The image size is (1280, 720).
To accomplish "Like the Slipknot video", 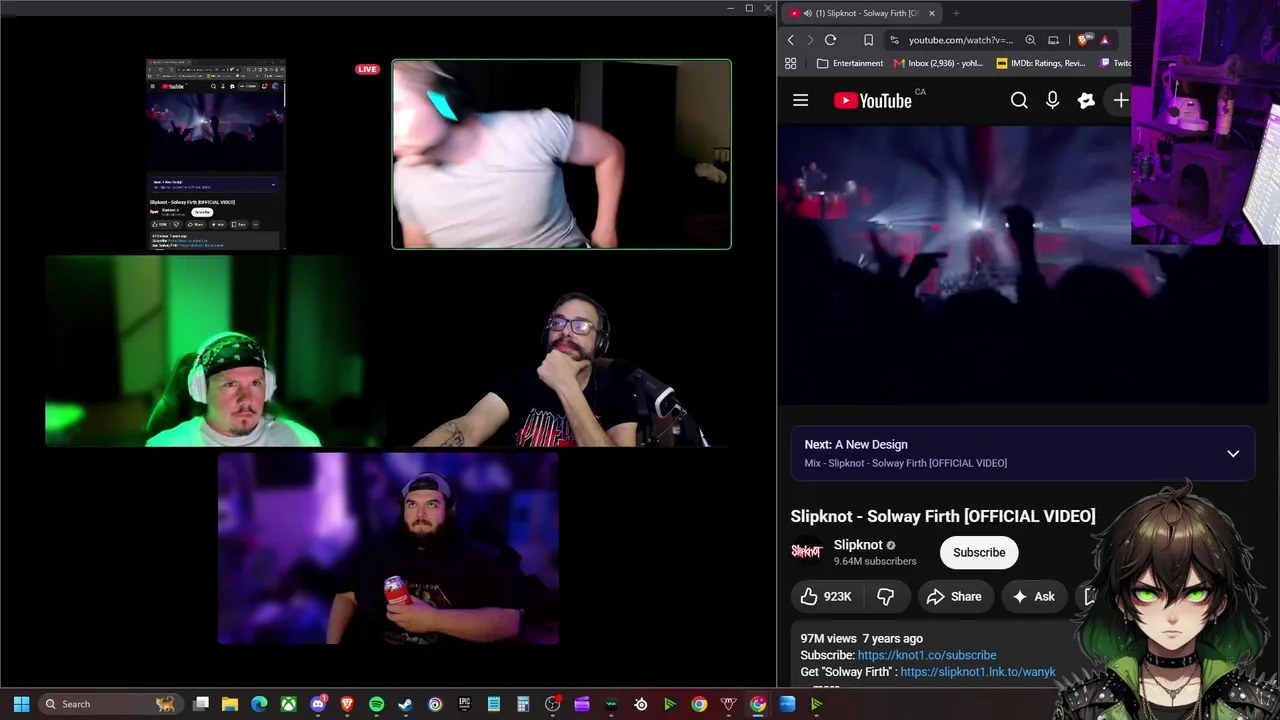I will click(x=826, y=596).
